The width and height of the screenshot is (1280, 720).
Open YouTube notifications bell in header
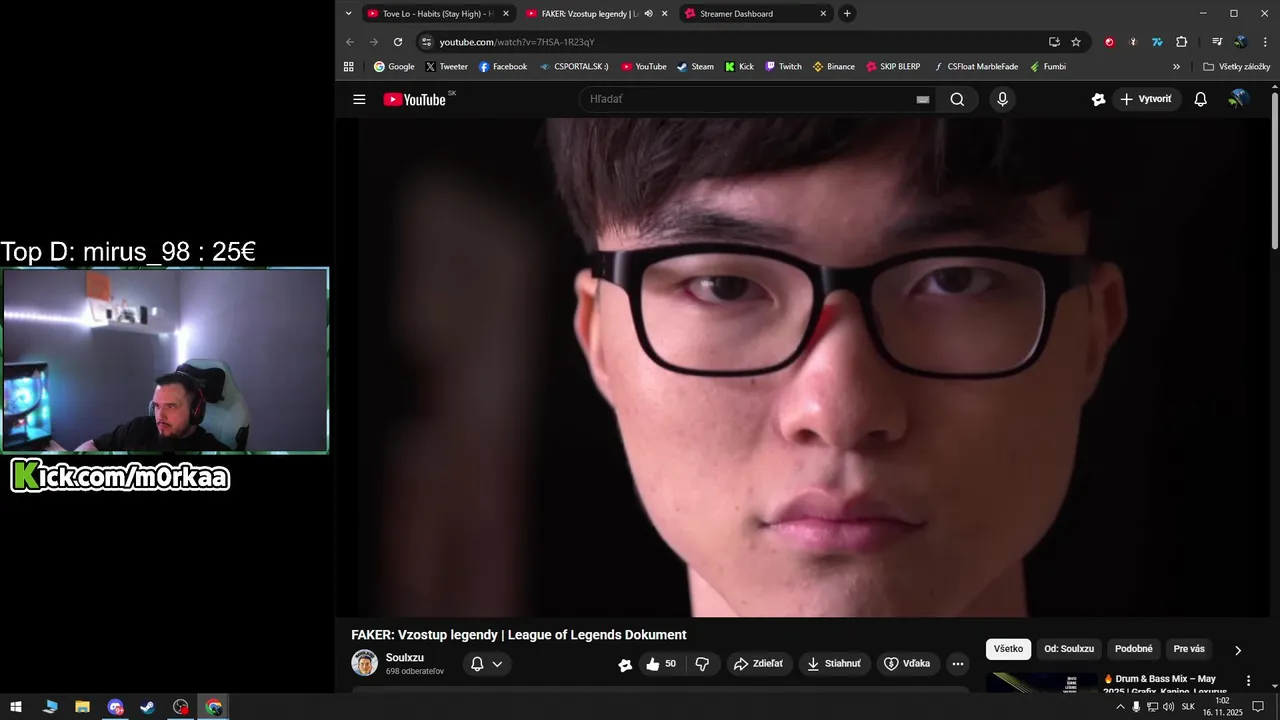1201,99
